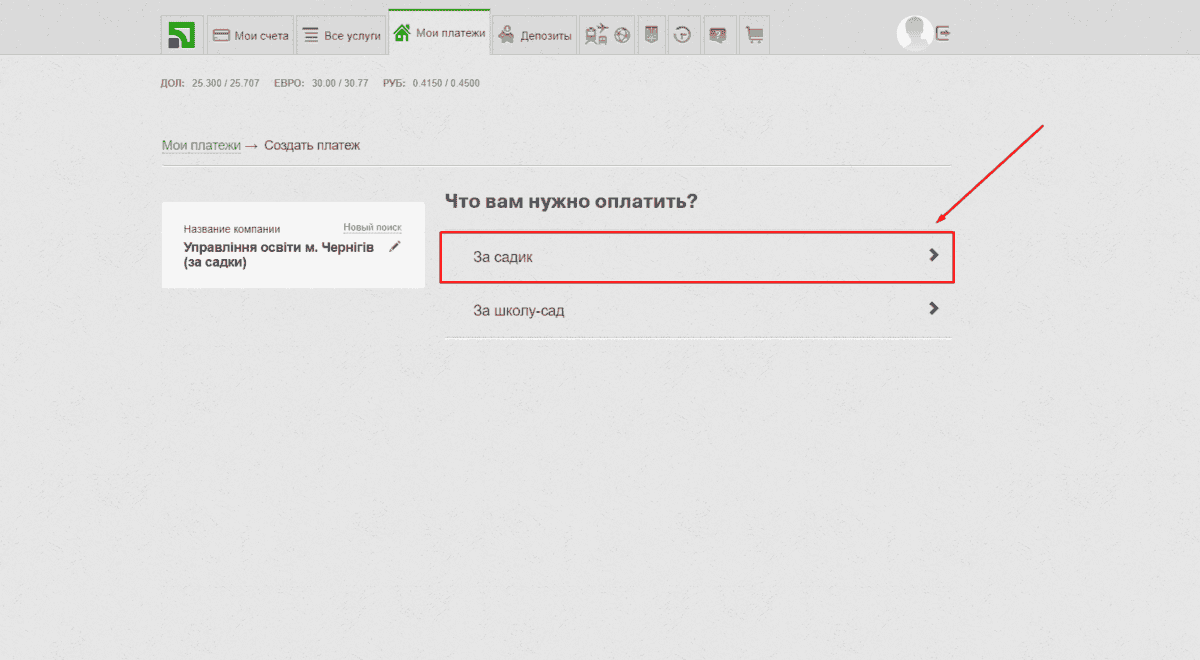Expand the За школу-сад chevron arrow
The height and width of the screenshot is (660, 1200).
coord(933,309)
